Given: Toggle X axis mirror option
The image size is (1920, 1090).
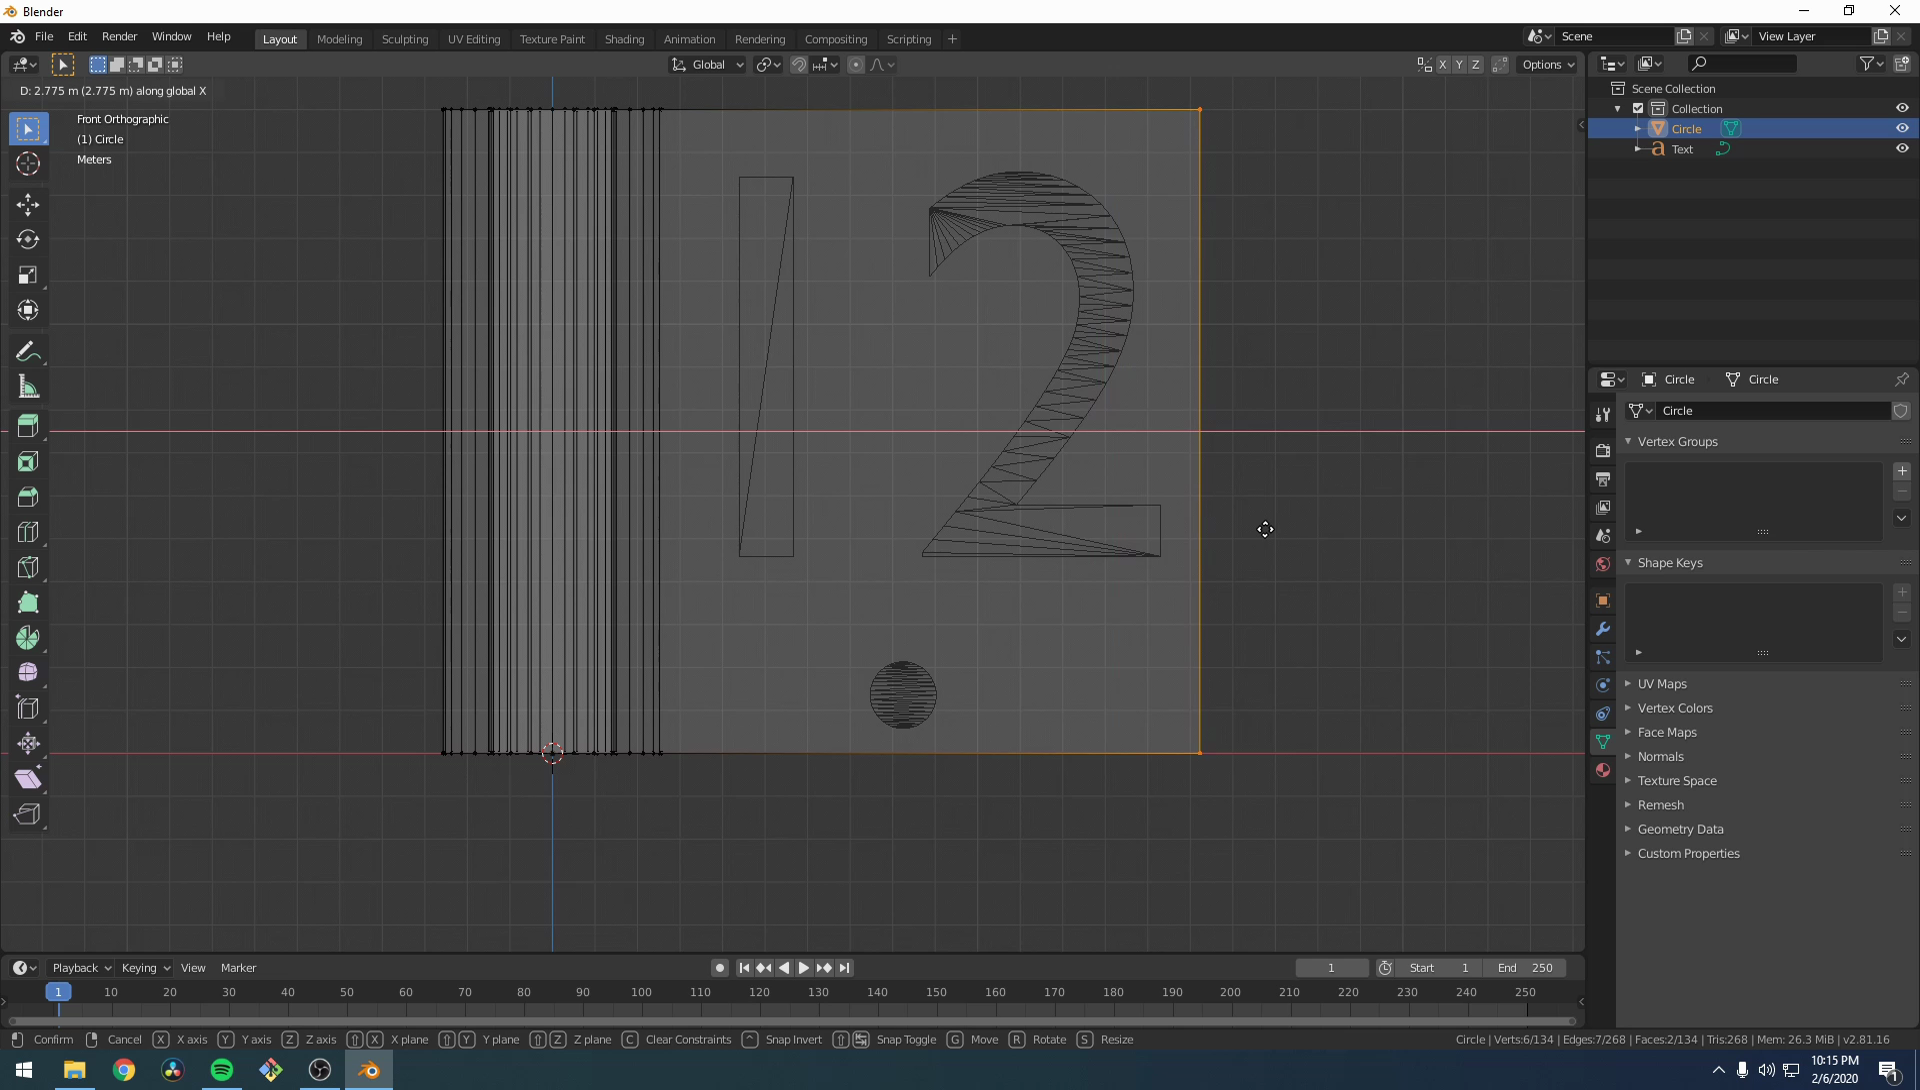Looking at the screenshot, I should 1442,64.
